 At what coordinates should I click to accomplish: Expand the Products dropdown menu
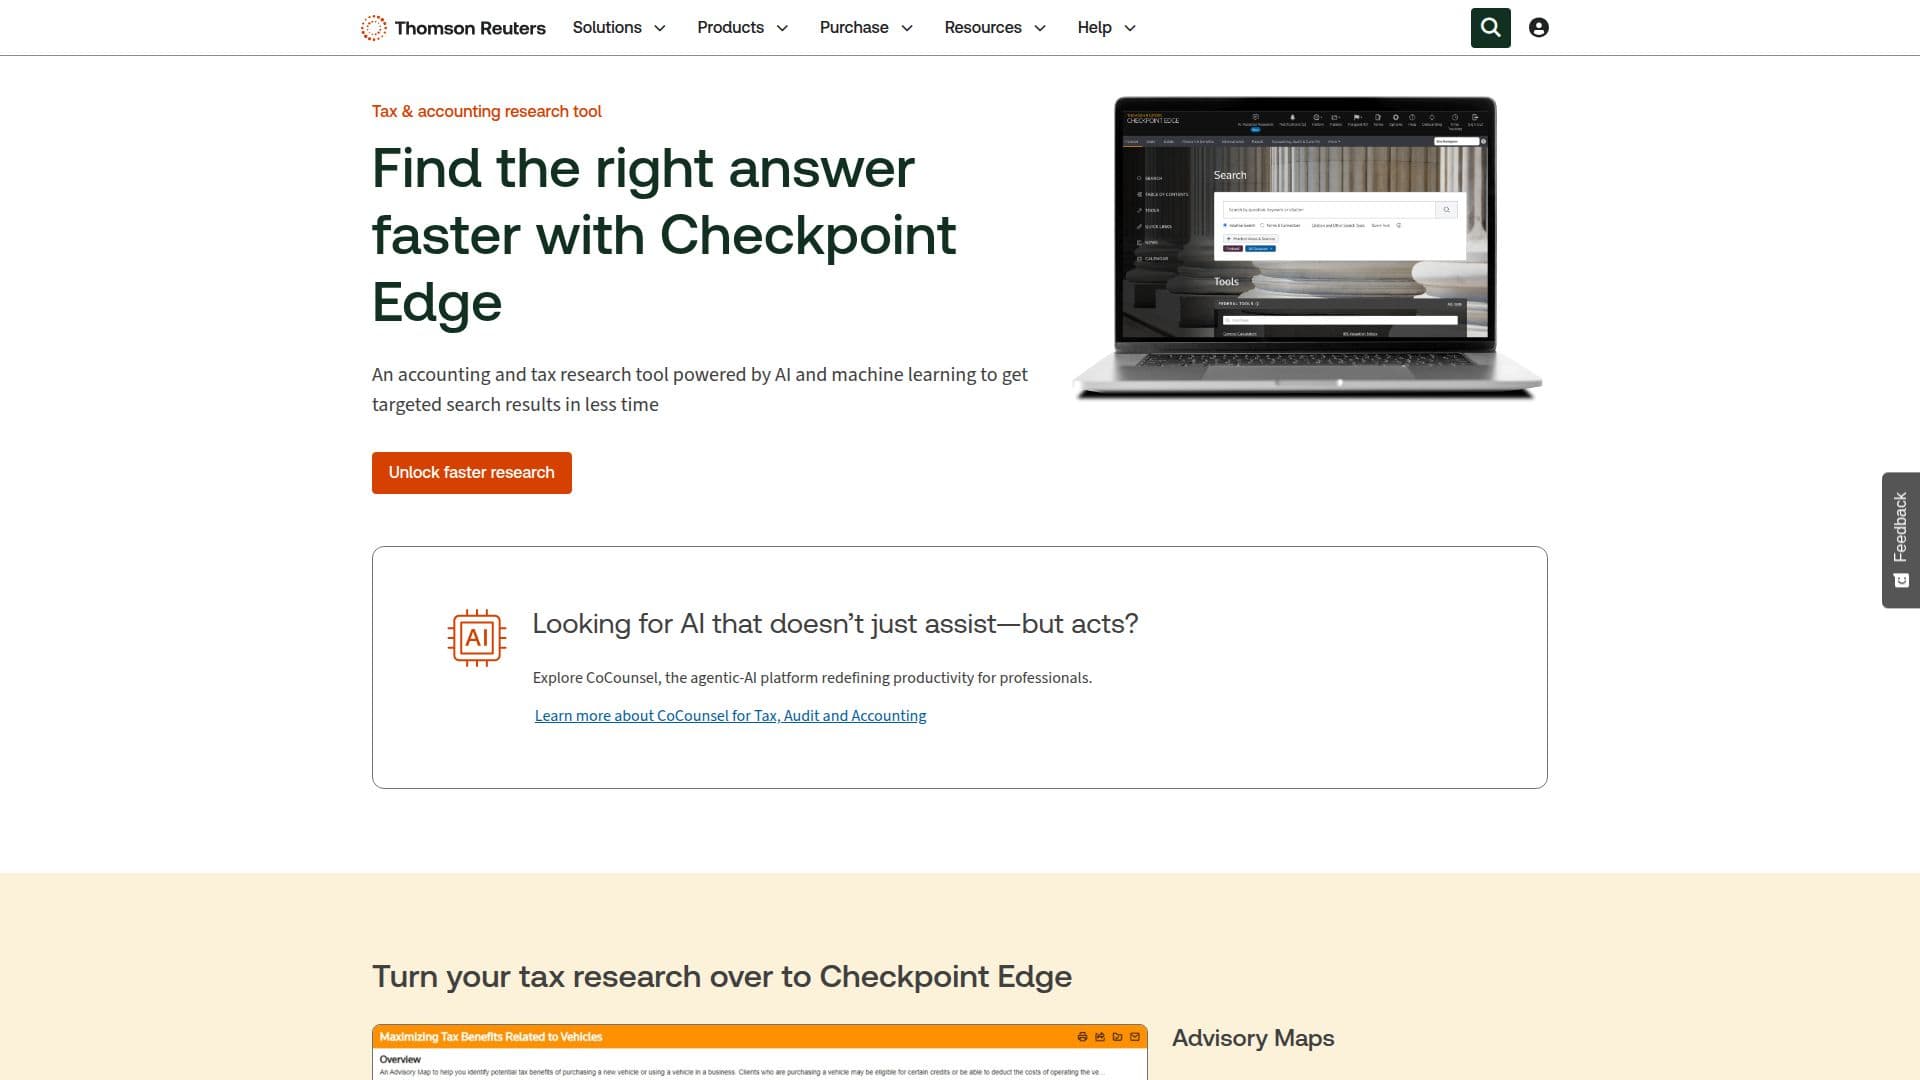click(x=743, y=28)
